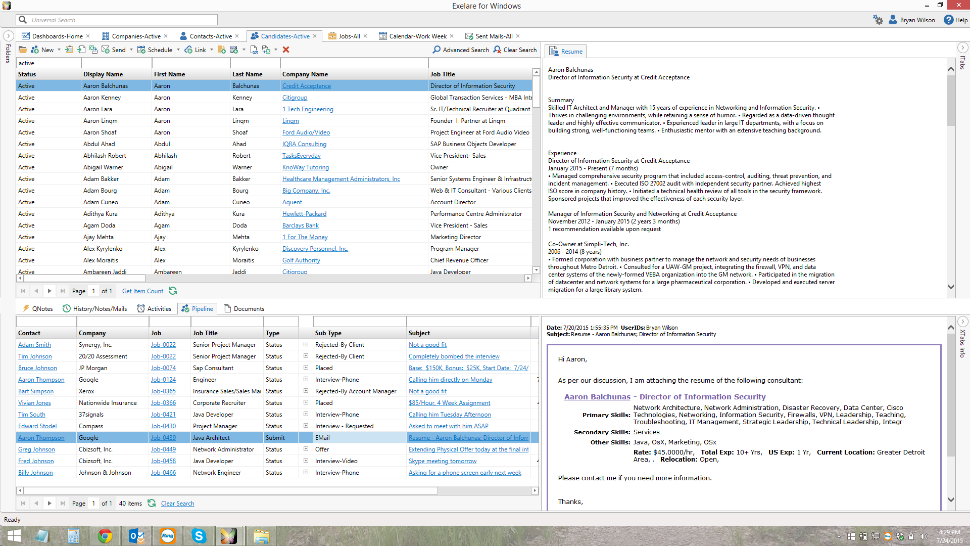Click the Hewlett-Packard company link

point(304,214)
